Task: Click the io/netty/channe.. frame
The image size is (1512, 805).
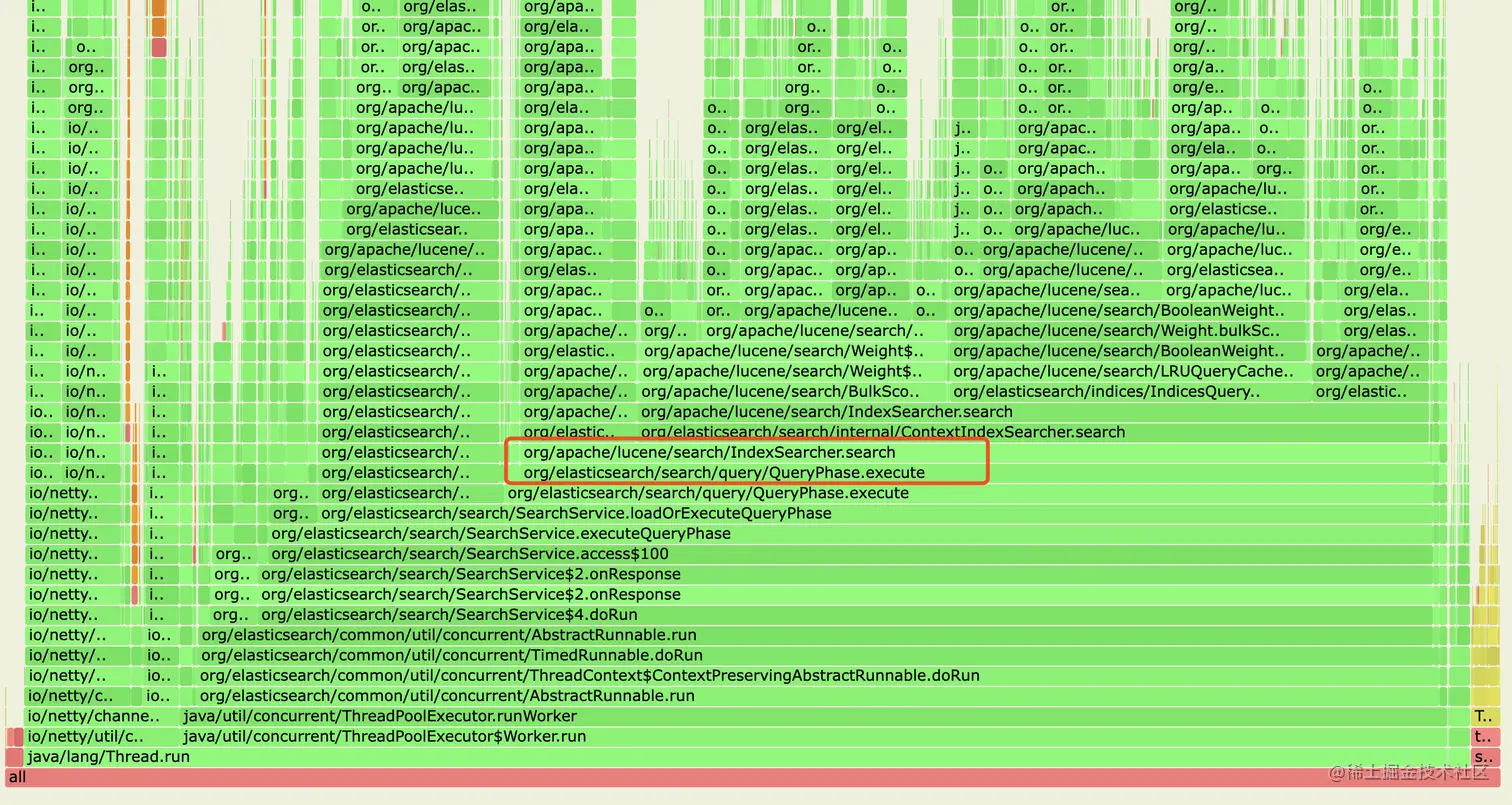Action: (x=101, y=716)
